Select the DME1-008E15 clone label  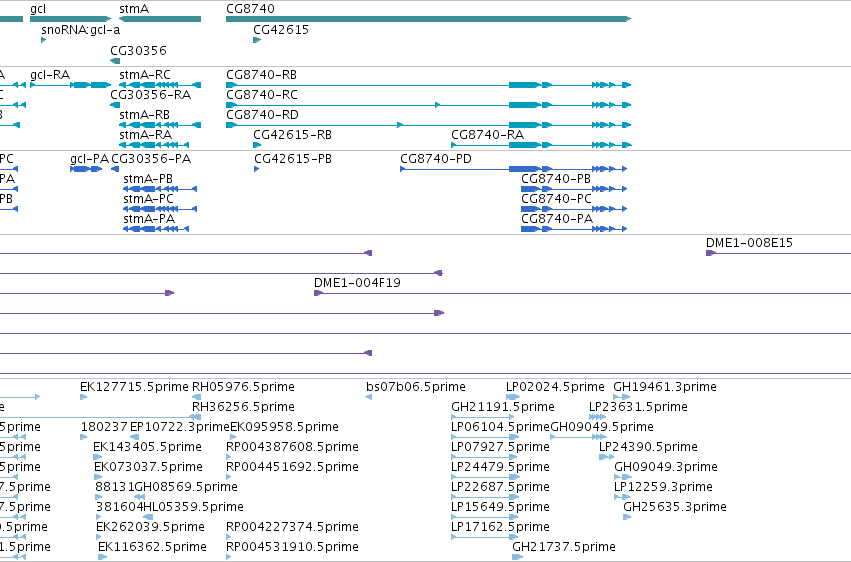tap(750, 243)
